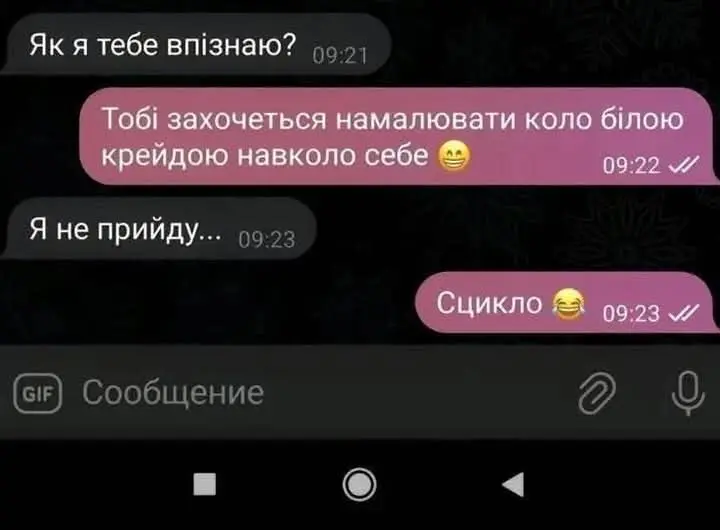The image size is (720, 530).
Task: Tap the Android home circle button
Action: 360,484
